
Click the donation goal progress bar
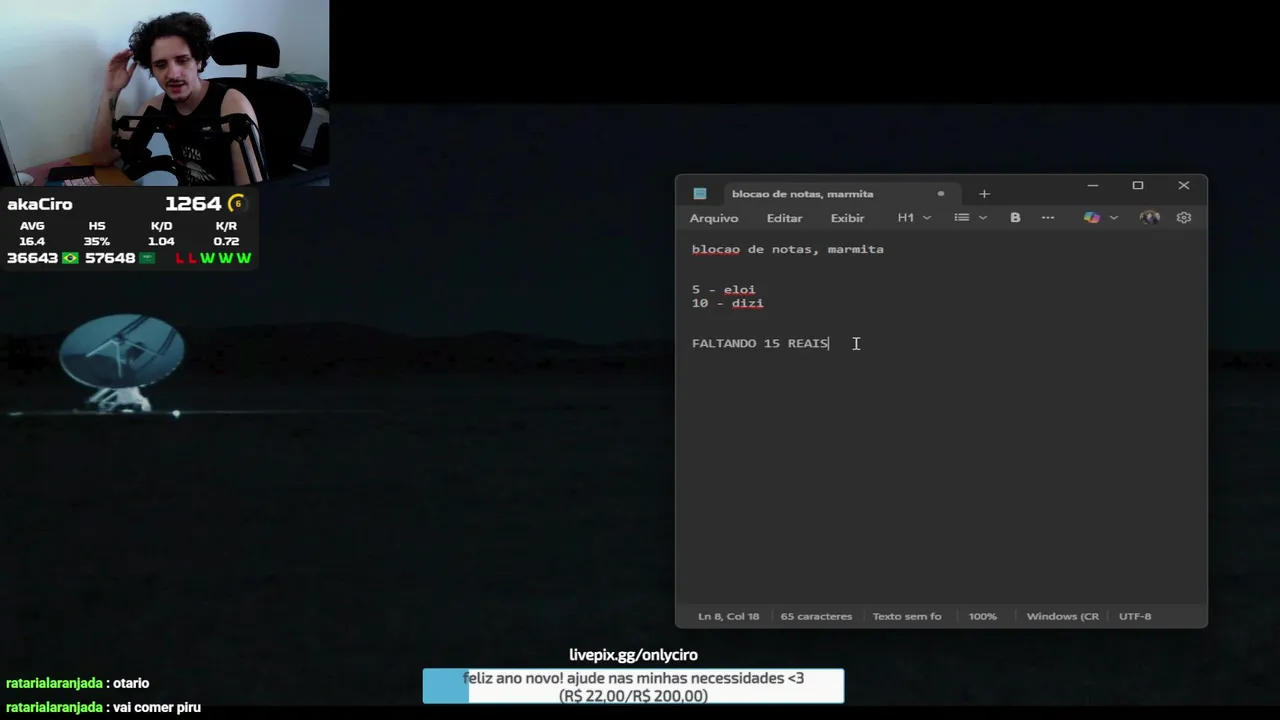coord(633,686)
